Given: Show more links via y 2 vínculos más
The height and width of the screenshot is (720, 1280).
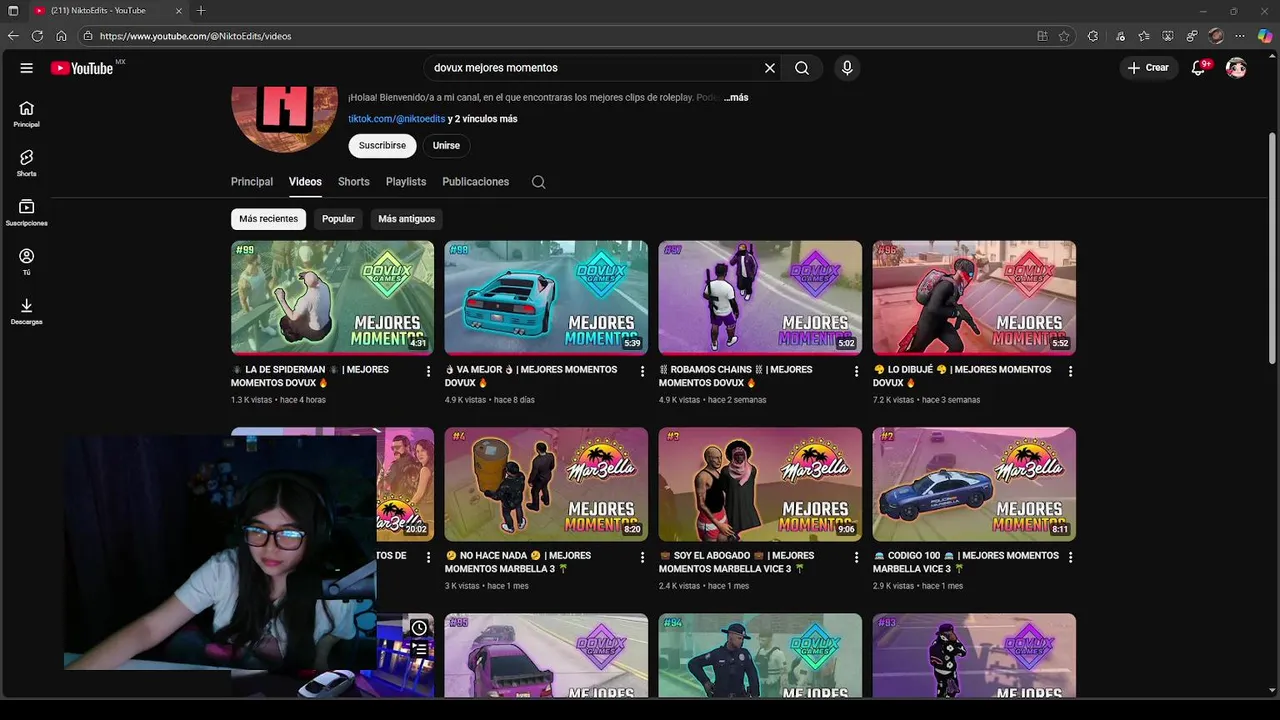Looking at the screenshot, I should point(482,119).
